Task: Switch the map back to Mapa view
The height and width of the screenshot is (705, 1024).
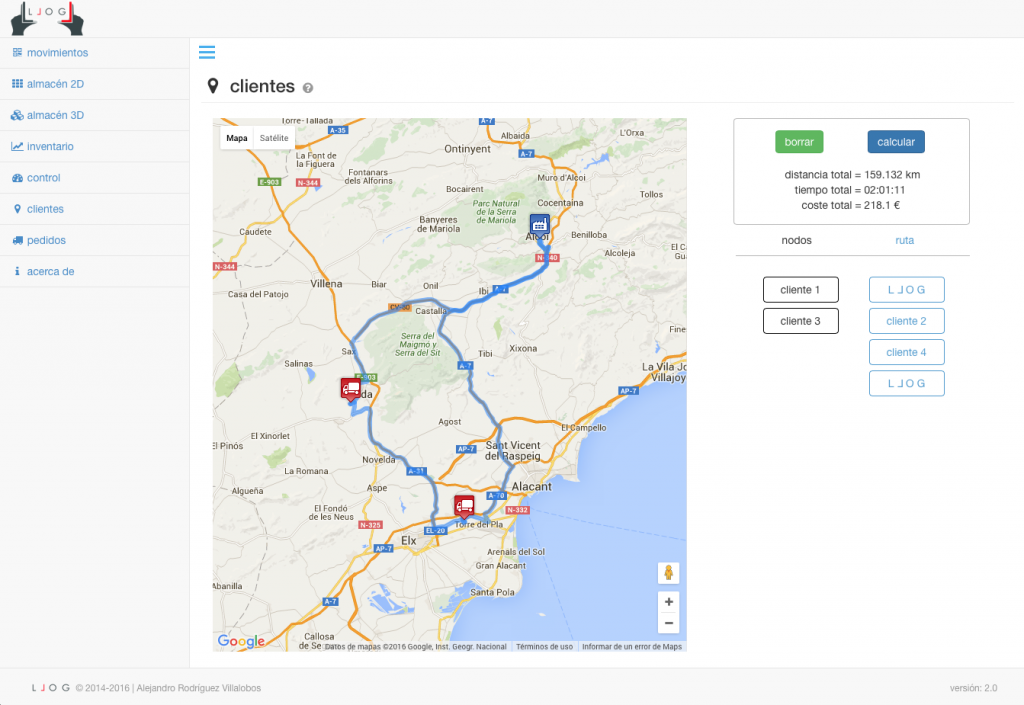Action: point(235,137)
